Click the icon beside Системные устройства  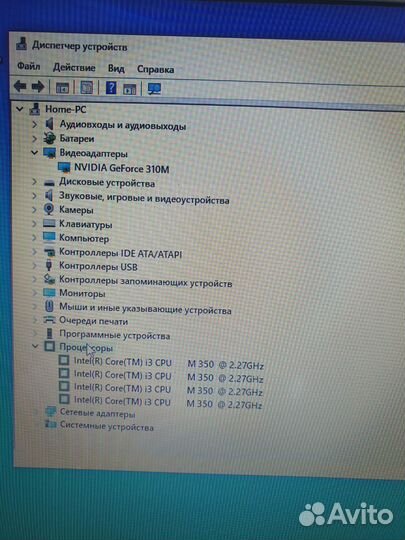pyautogui.click(x=51, y=425)
